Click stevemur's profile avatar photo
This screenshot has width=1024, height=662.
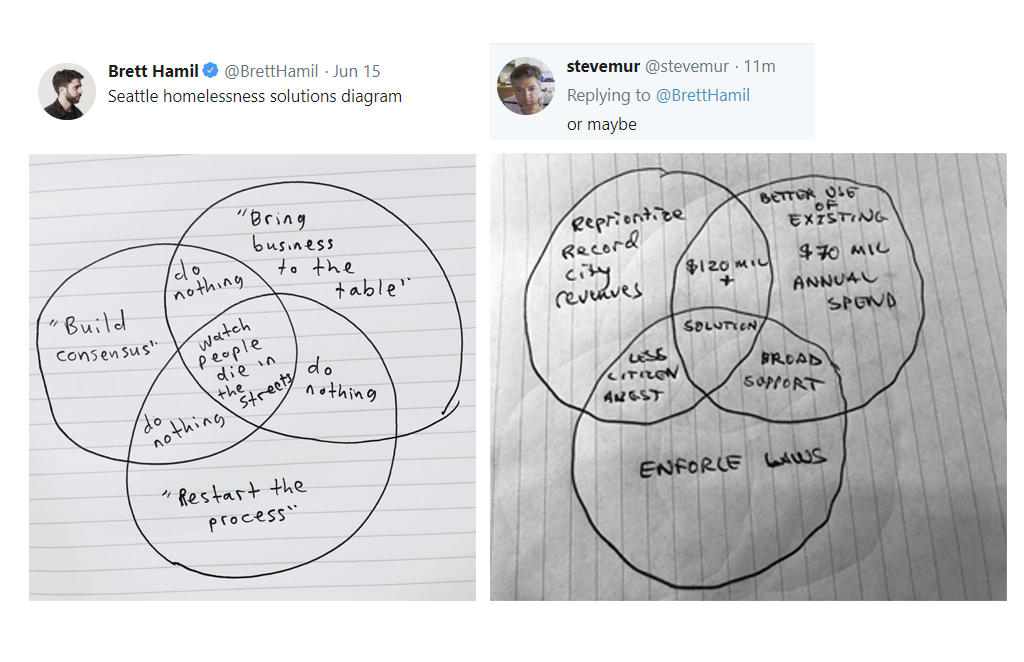tap(526, 86)
